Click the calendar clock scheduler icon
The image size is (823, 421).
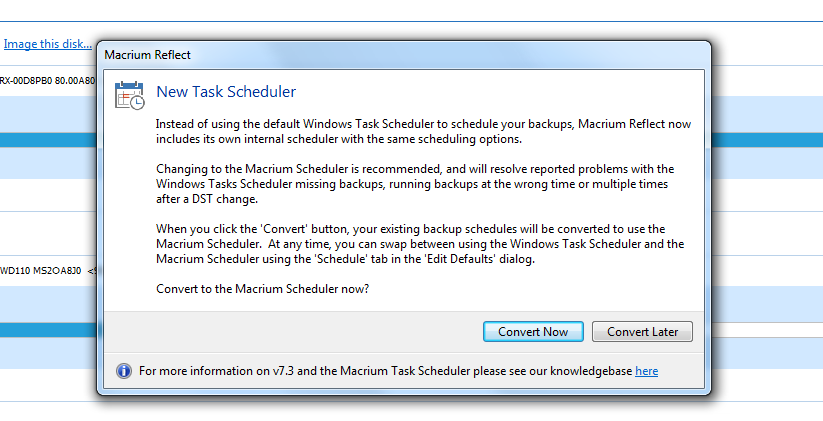129,94
